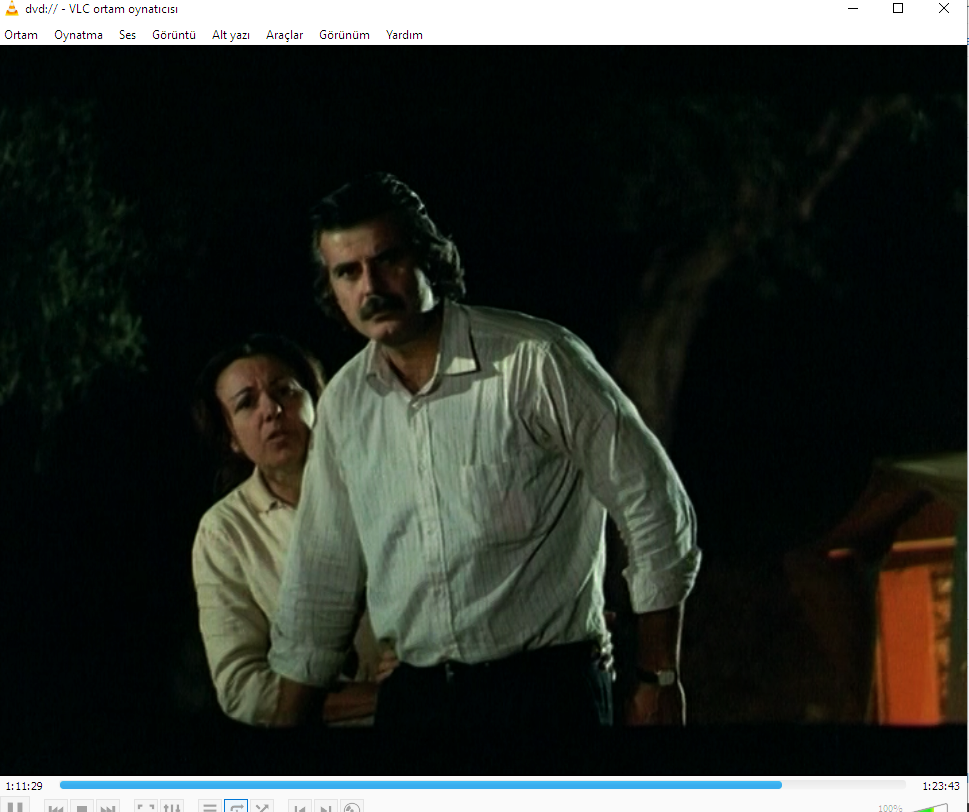Click elapsed time 1:11:29 label
This screenshot has height=812, width=969.
point(24,786)
